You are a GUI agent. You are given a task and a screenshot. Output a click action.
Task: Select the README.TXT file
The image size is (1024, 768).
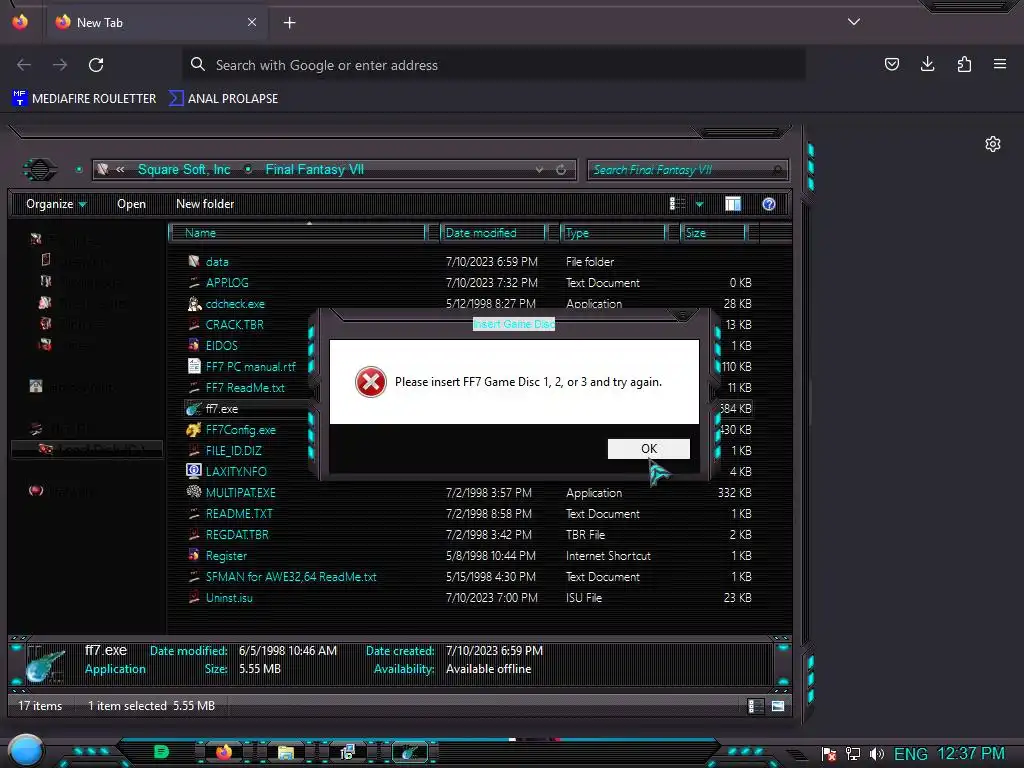[239, 514]
